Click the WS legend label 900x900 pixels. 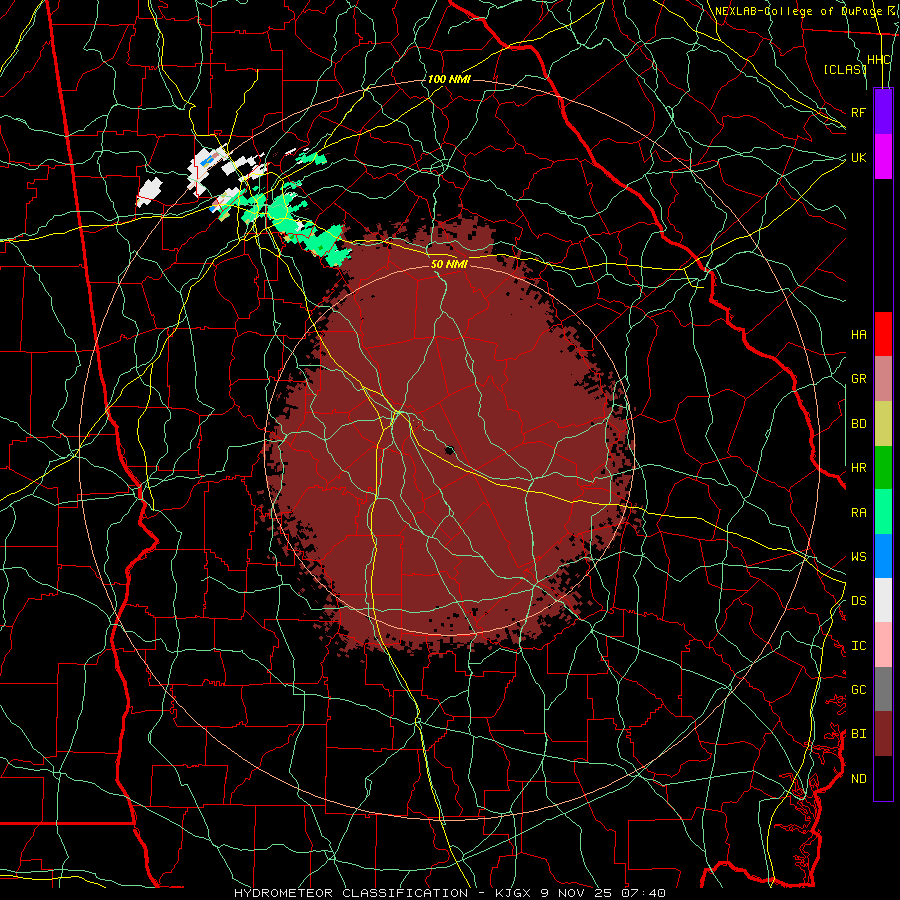[859, 557]
